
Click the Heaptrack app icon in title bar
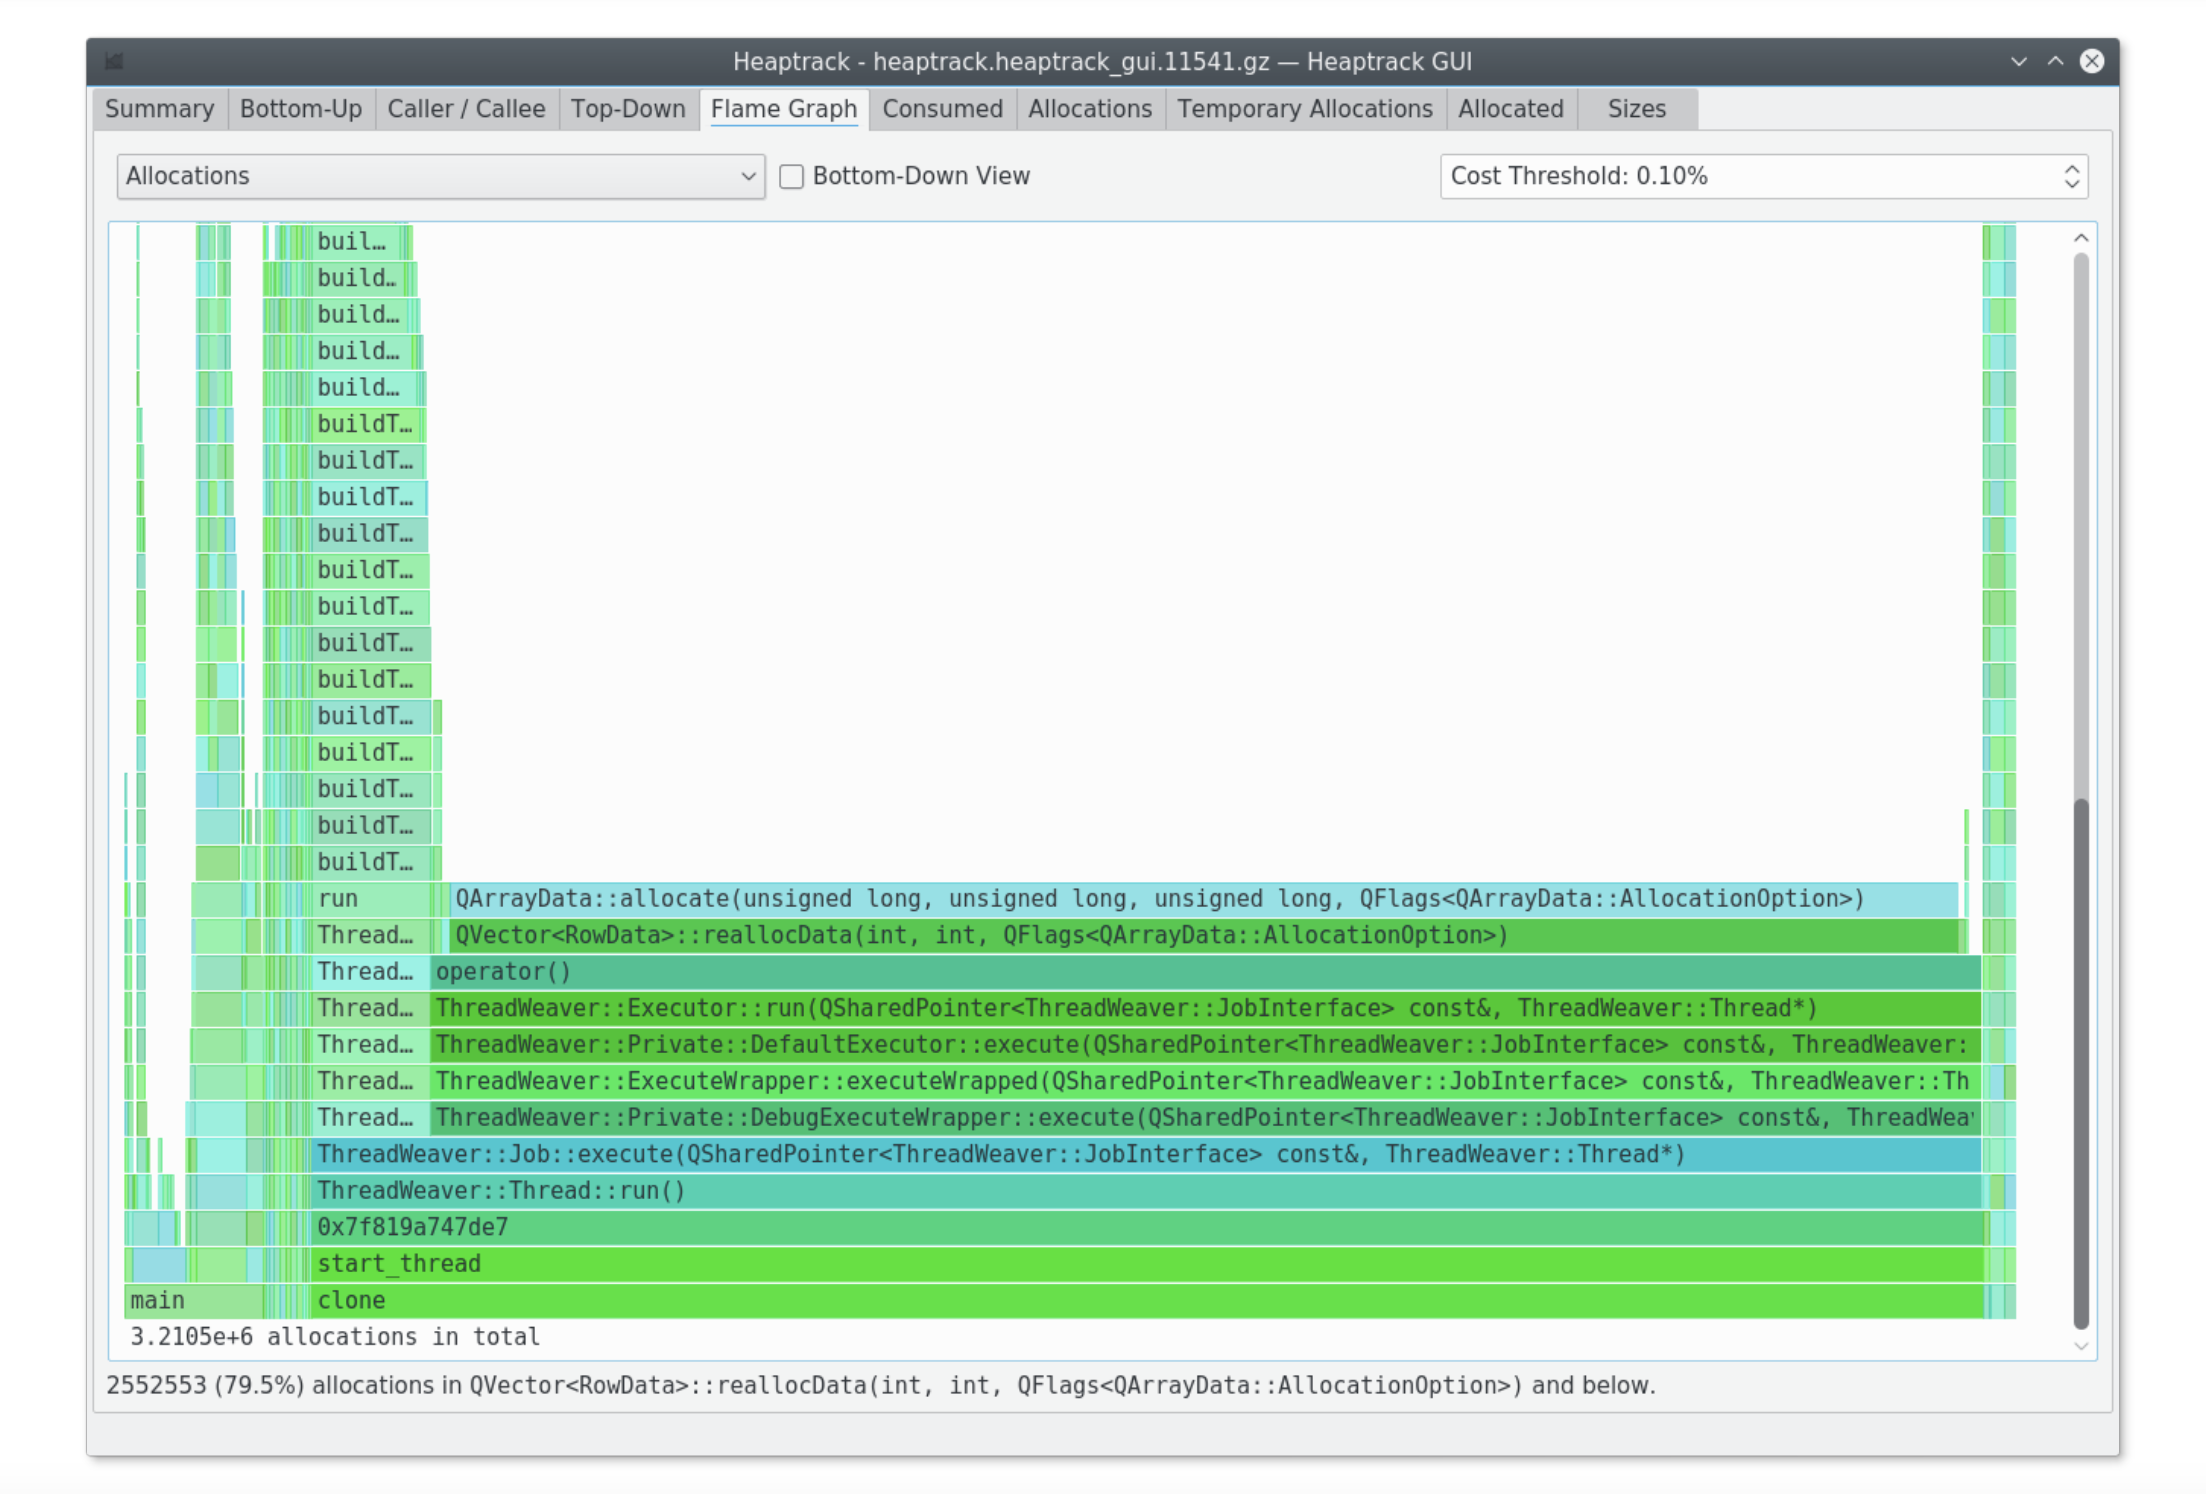click(114, 62)
